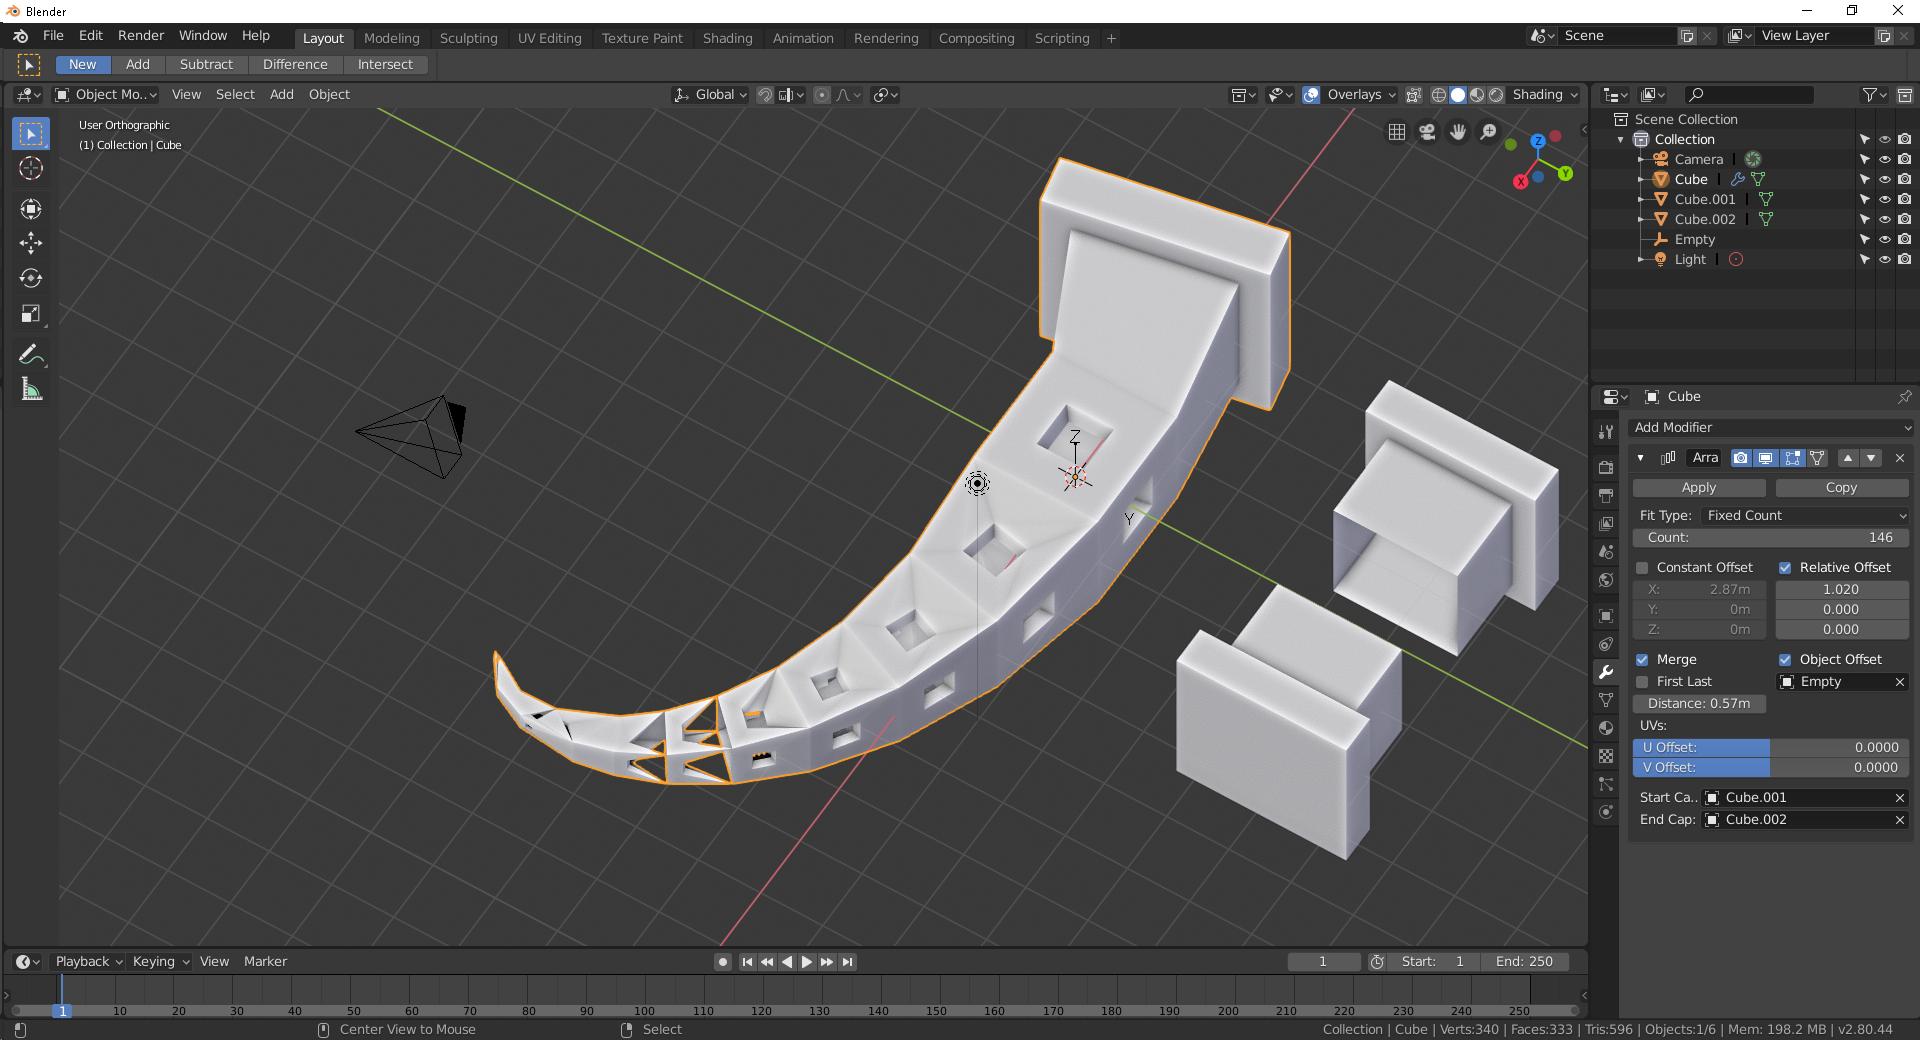Open the Playback dropdown in timeline
This screenshot has width=1920, height=1040.
point(88,962)
